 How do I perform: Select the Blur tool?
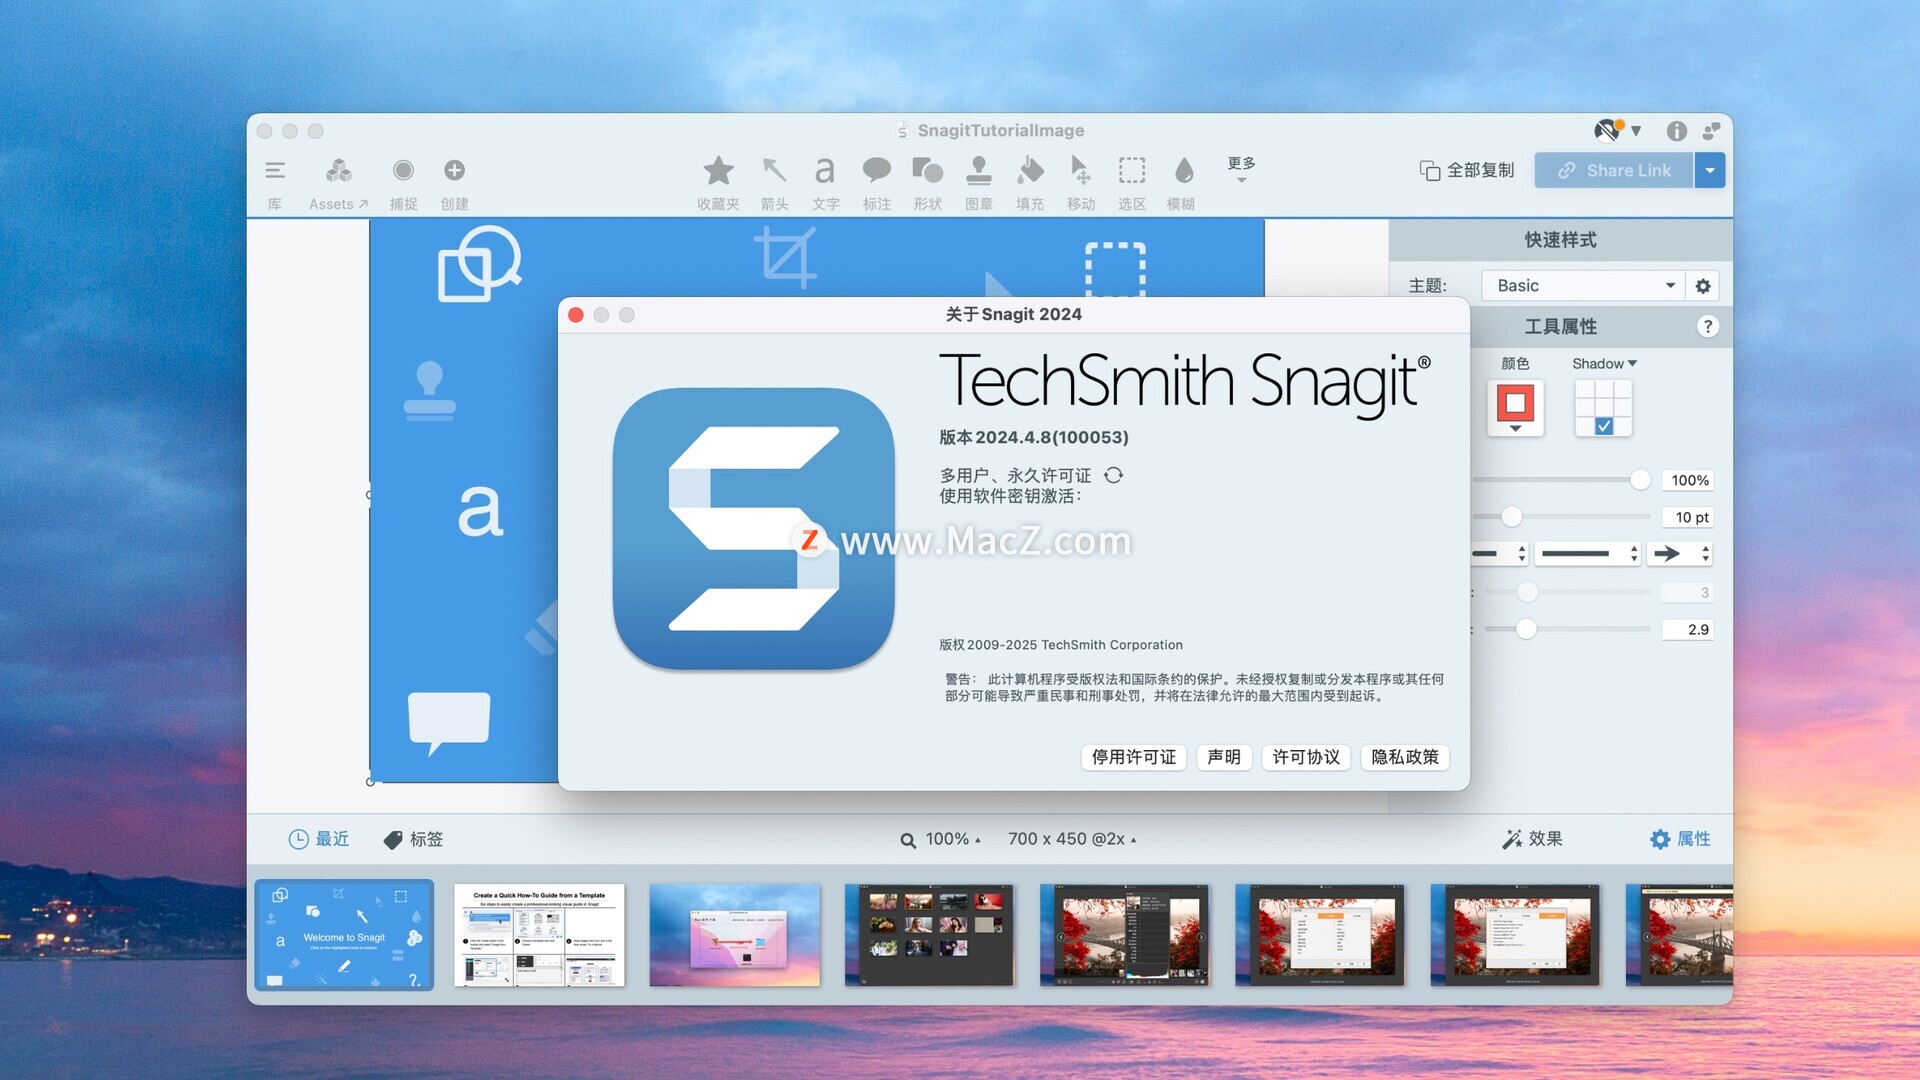1183,171
